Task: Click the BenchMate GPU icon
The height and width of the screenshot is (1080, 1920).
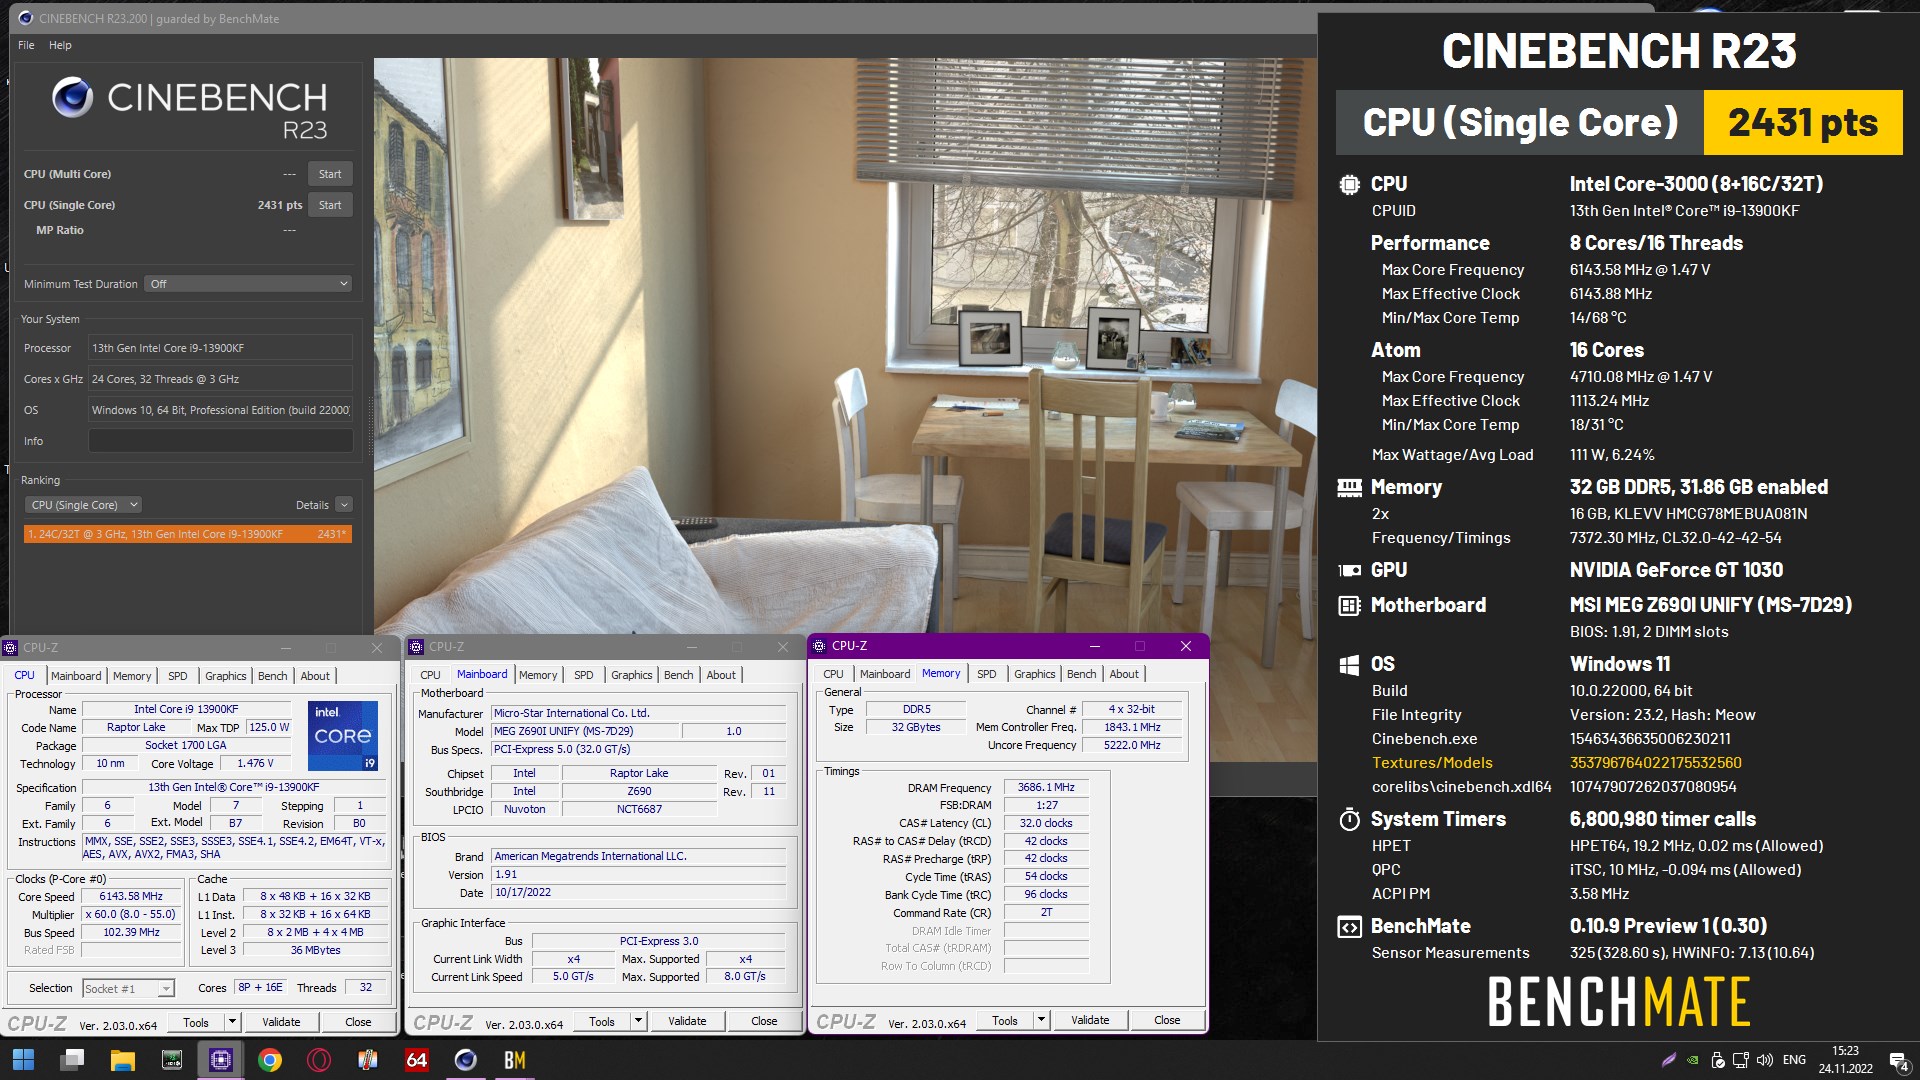Action: tap(1349, 570)
